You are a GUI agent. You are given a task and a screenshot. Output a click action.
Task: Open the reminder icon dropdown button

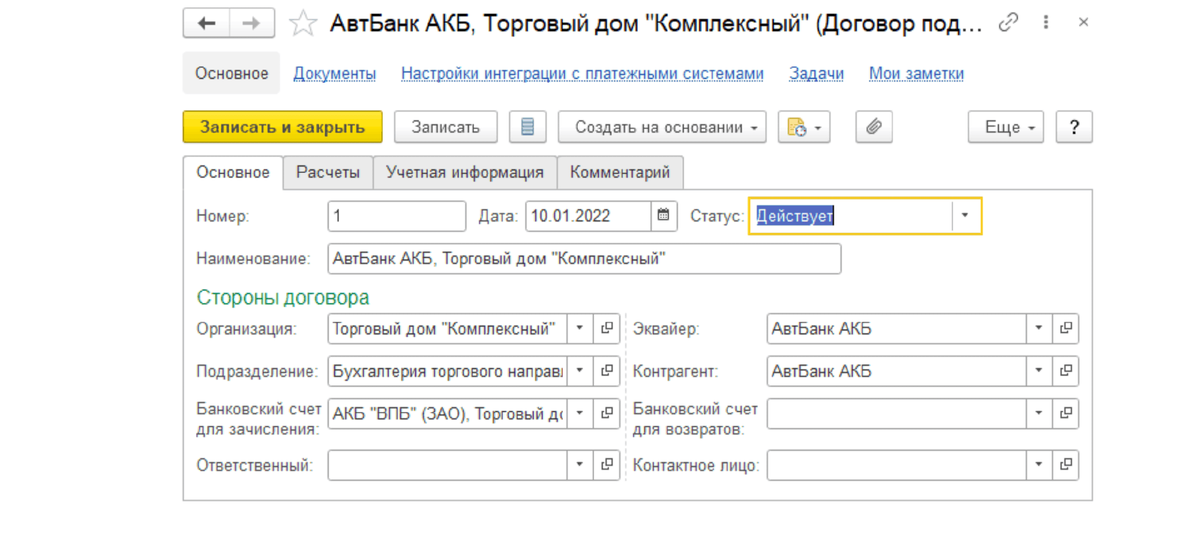804,127
